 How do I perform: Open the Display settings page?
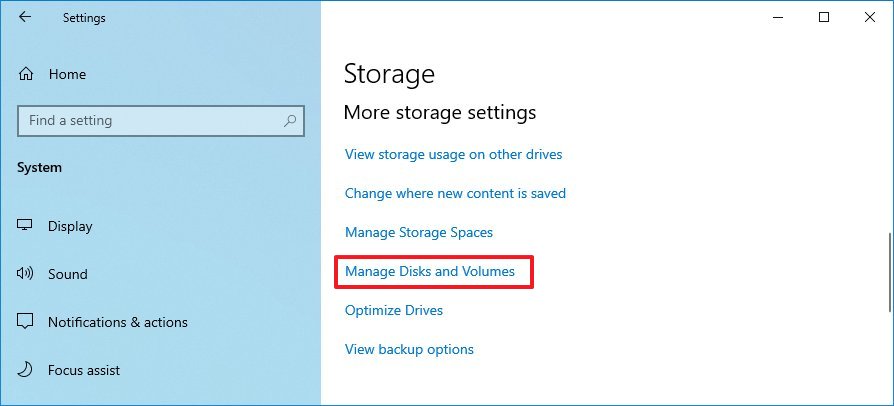pyautogui.click(x=70, y=226)
